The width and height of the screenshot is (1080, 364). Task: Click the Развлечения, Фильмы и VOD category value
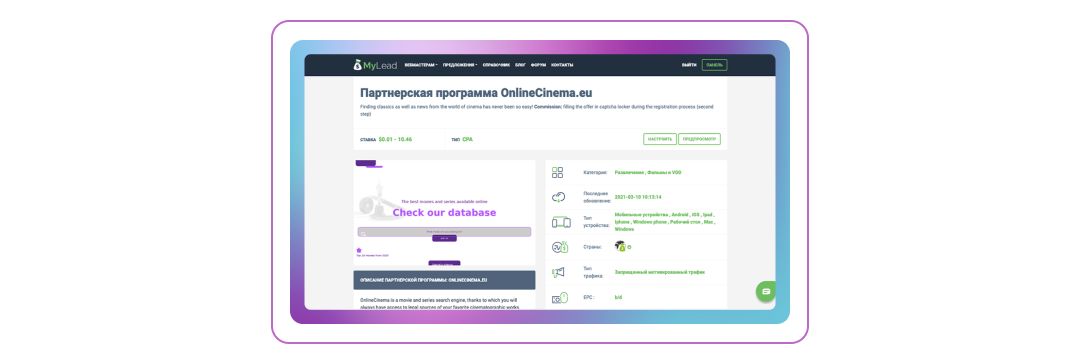click(647, 172)
